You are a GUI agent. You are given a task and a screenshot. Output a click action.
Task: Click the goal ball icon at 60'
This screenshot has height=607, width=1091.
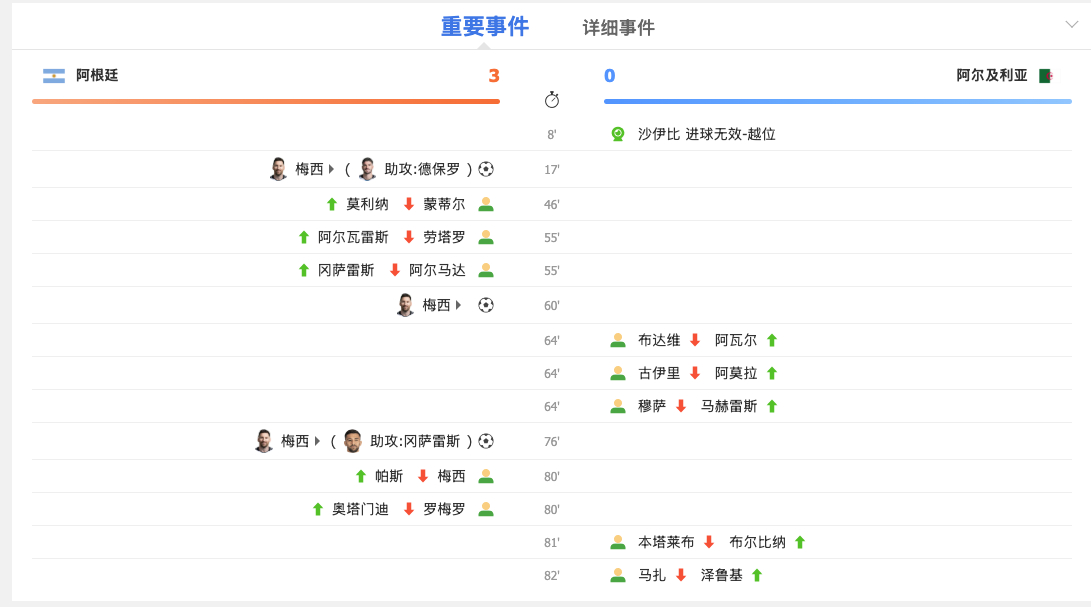[x=486, y=305]
